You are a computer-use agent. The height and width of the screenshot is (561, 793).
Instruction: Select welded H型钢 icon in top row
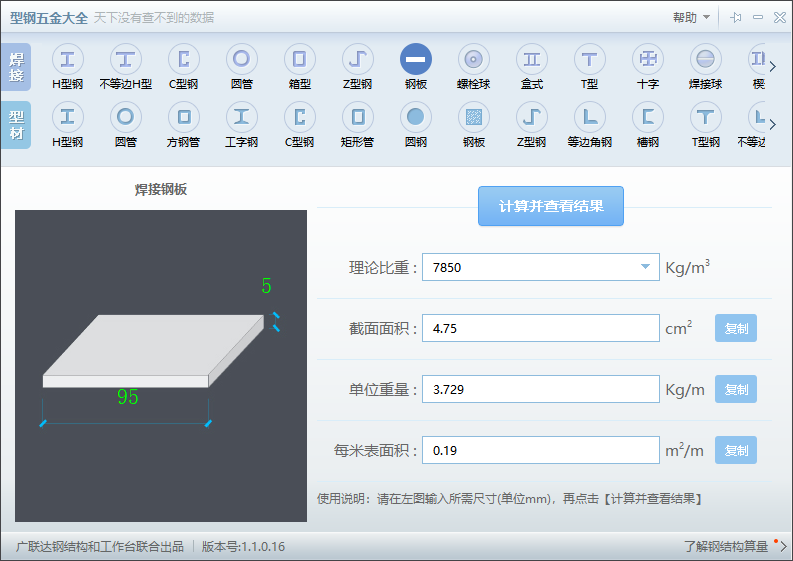(x=68, y=60)
